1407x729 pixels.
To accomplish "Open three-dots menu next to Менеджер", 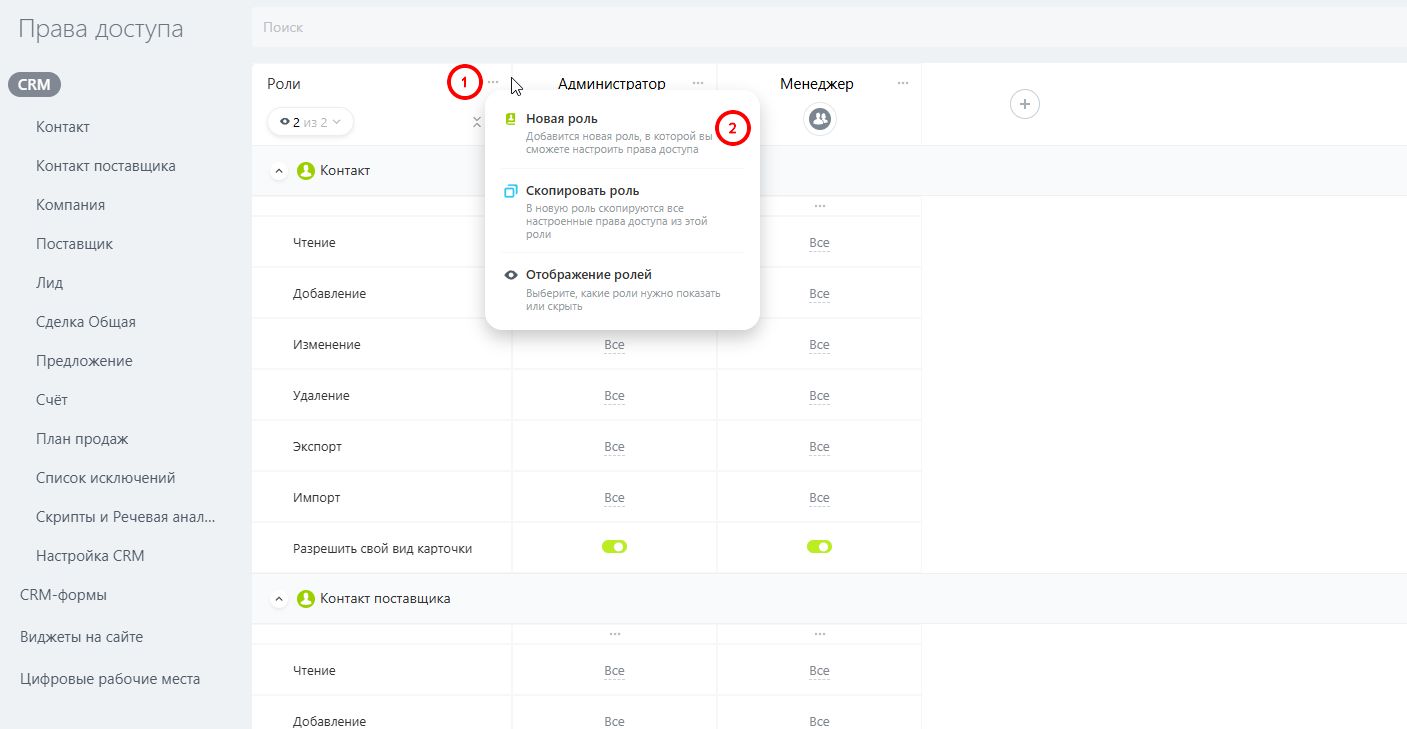I will pos(903,84).
